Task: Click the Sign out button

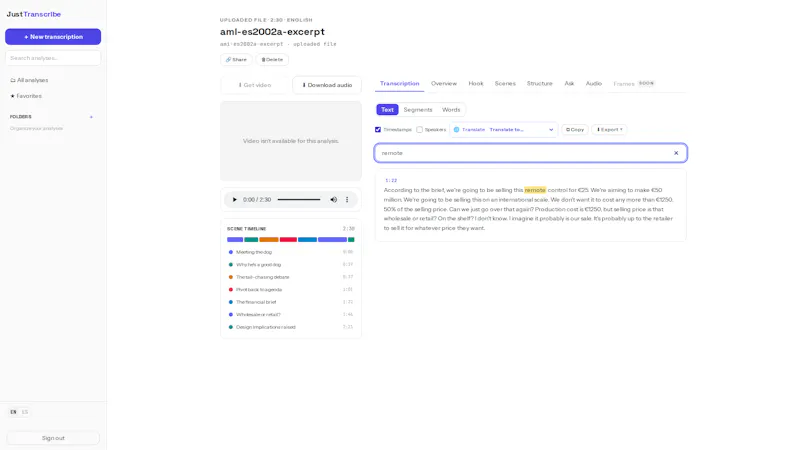Action: click(x=53, y=438)
